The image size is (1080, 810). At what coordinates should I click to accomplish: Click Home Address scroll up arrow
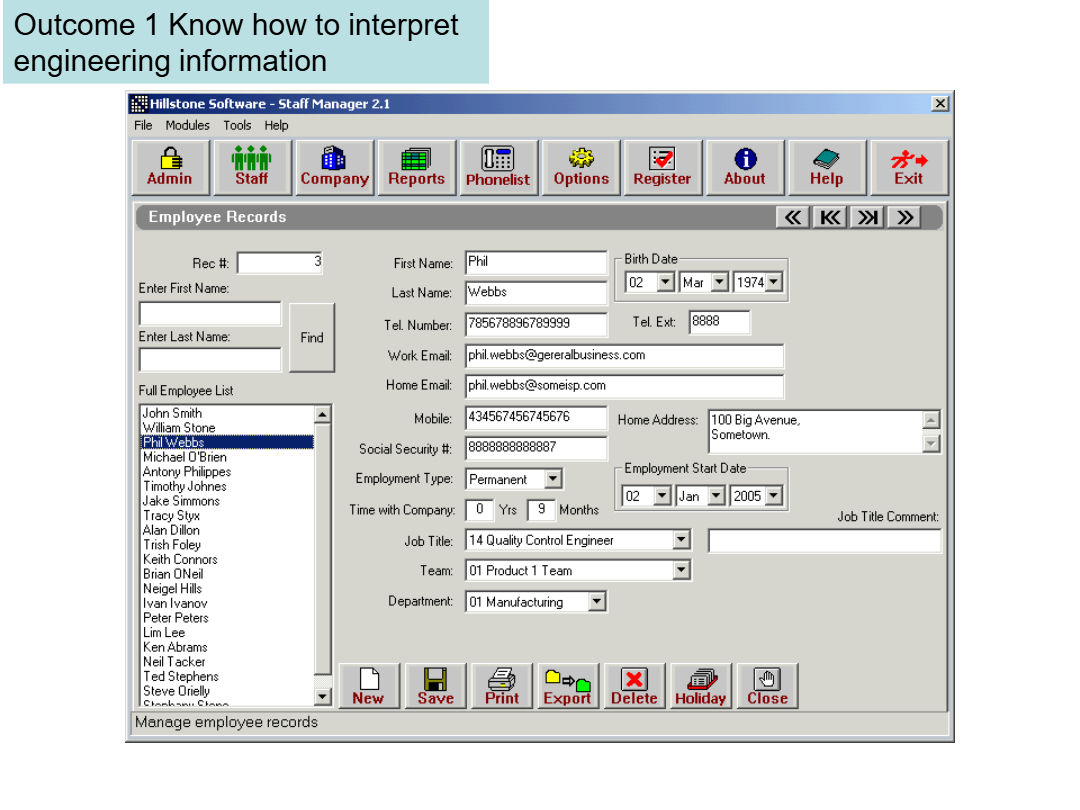[x=931, y=419]
